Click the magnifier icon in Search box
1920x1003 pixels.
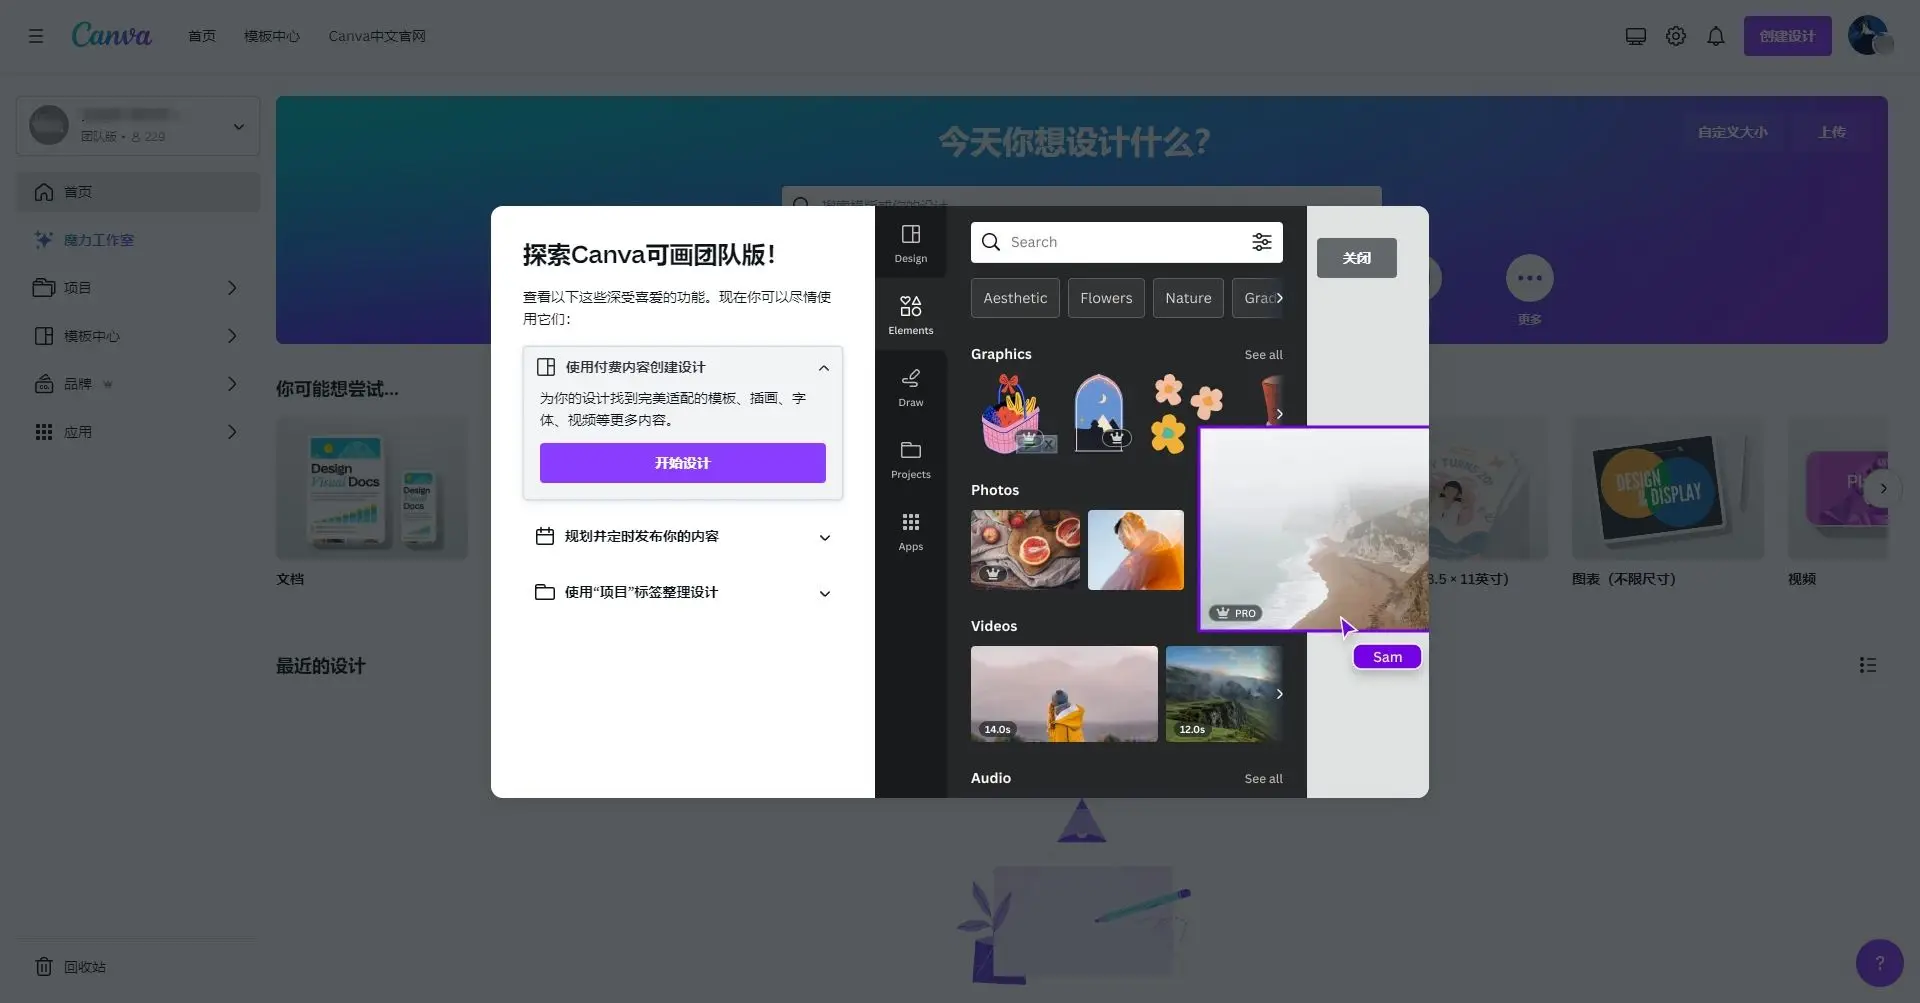(x=991, y=242)
